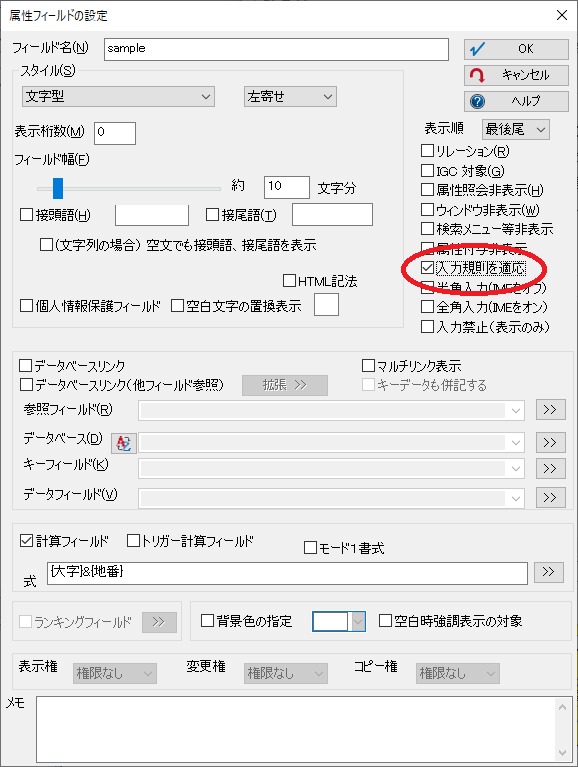578x767 pixels.
Task: Click the >> button next to データフィールド
Action: coord(551,498)
